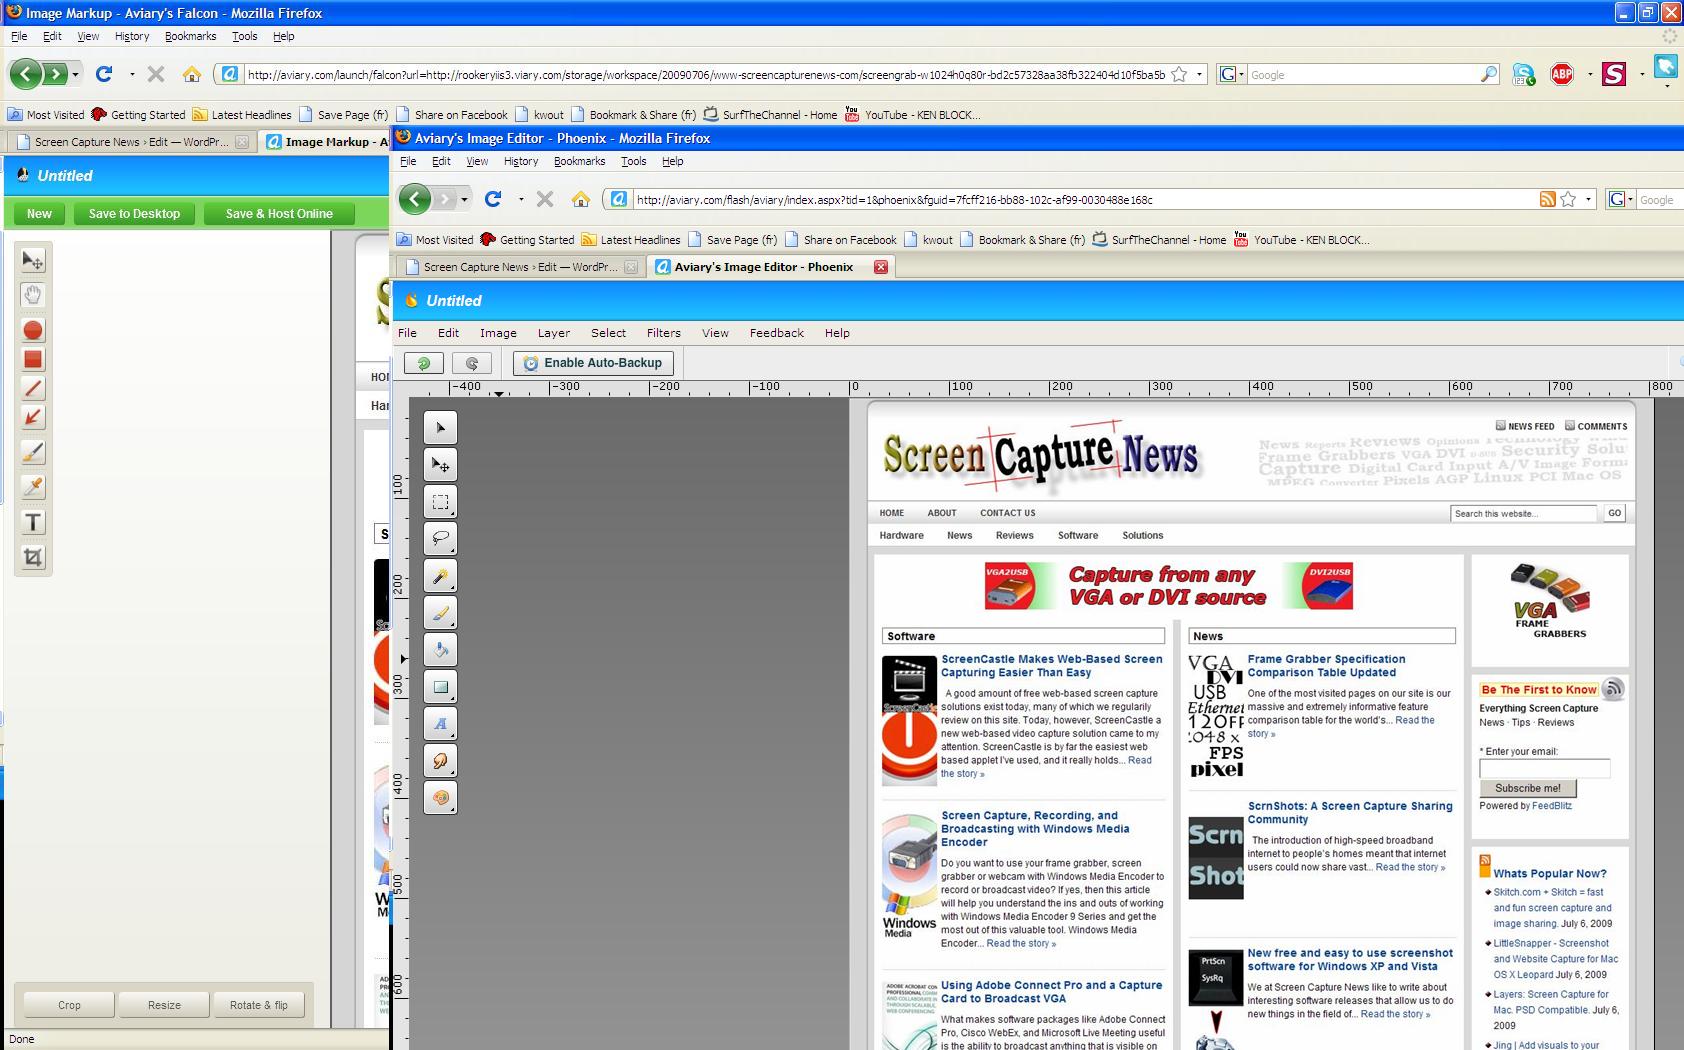The height and width of the screenshot is (1050, 1684).
Task: Click the green undo button in Phoenix
Action: tap(423, 363)
